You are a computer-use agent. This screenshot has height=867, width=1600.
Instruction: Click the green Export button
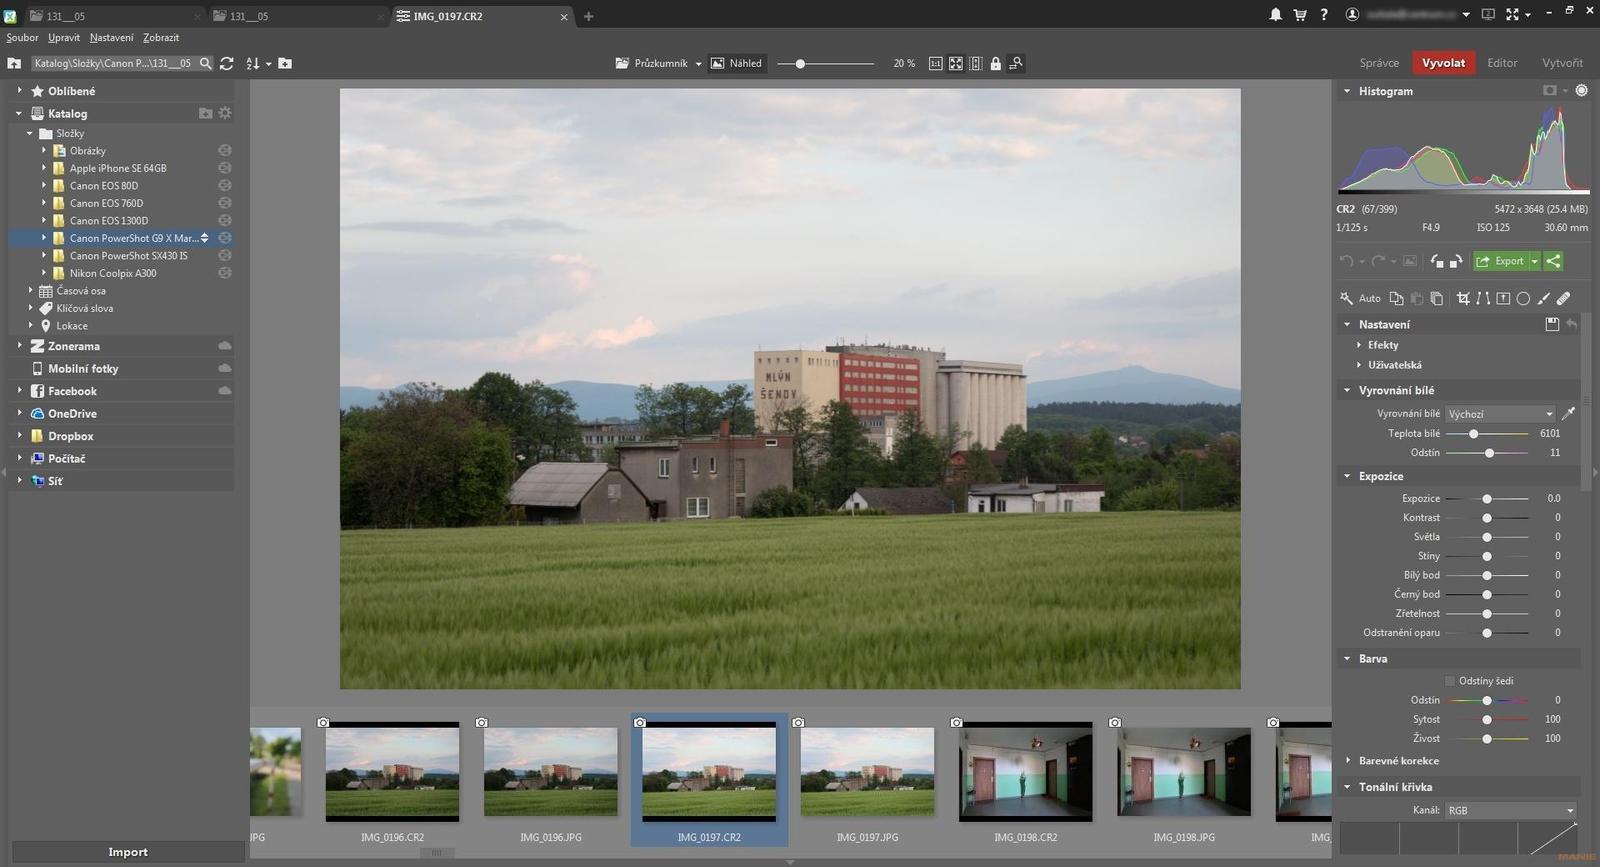point(1501,261)
